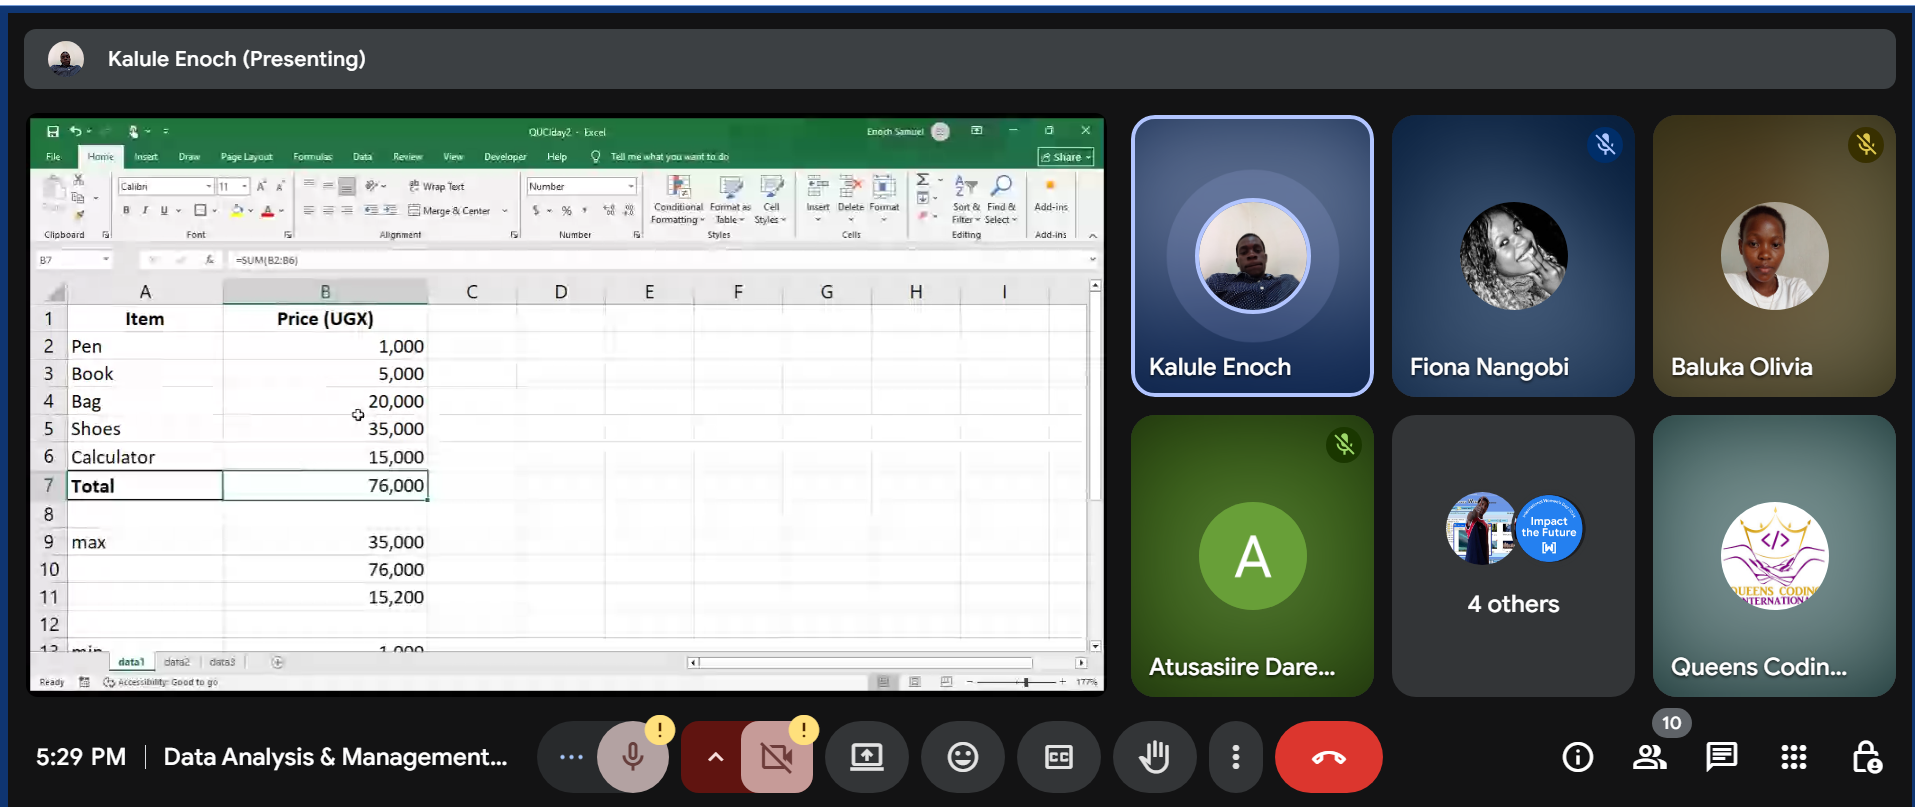Toggle the microphone button
Screen dimensions: 1915x807
pos(632,757)
